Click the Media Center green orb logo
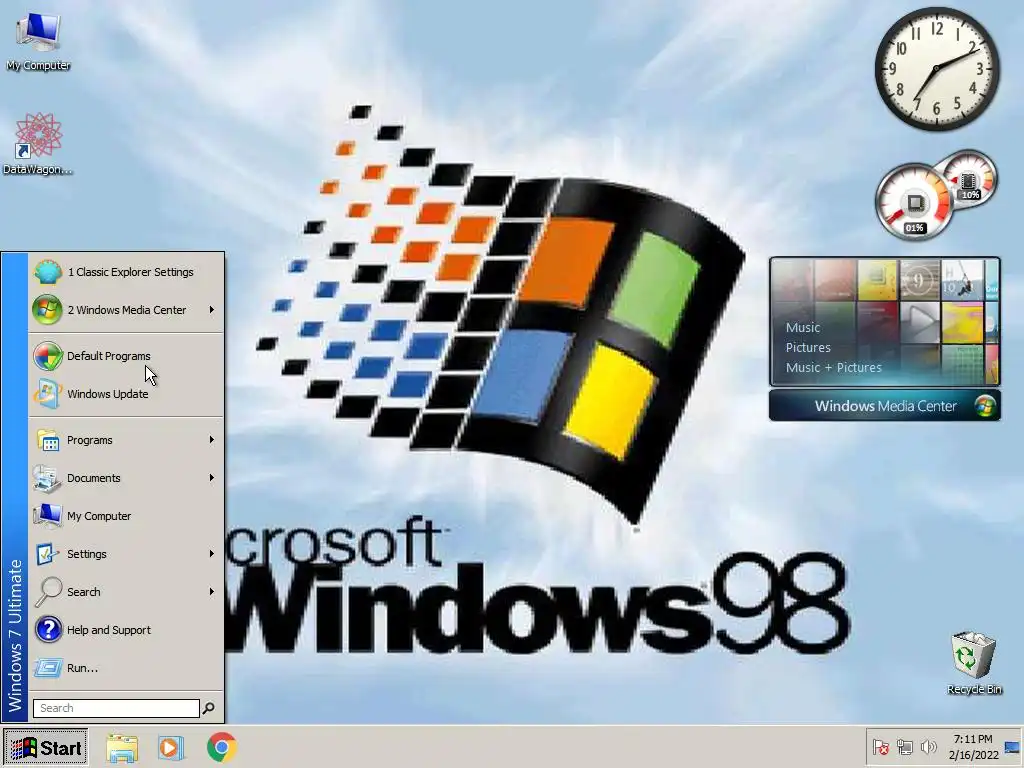 tap(985, 406)
